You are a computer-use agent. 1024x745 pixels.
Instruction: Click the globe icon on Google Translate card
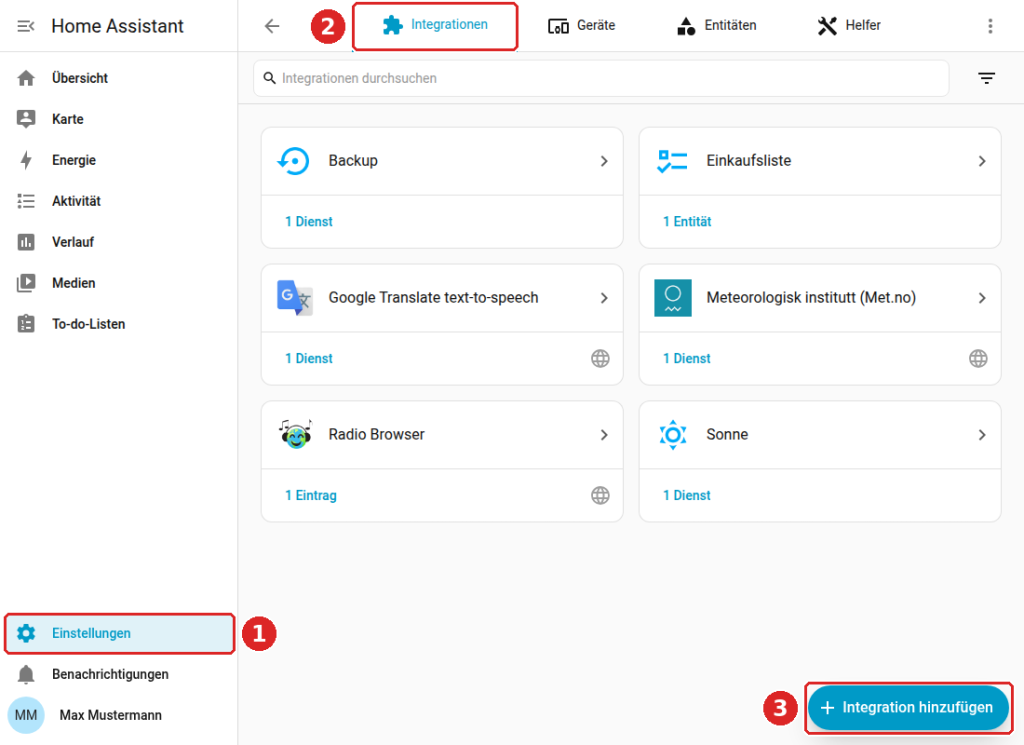click(600, 358)
